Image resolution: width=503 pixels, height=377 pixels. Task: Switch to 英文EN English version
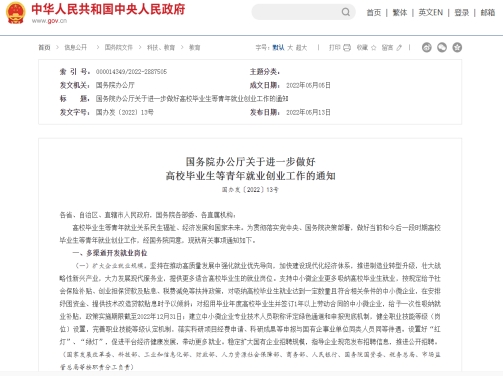click(431, 13)
